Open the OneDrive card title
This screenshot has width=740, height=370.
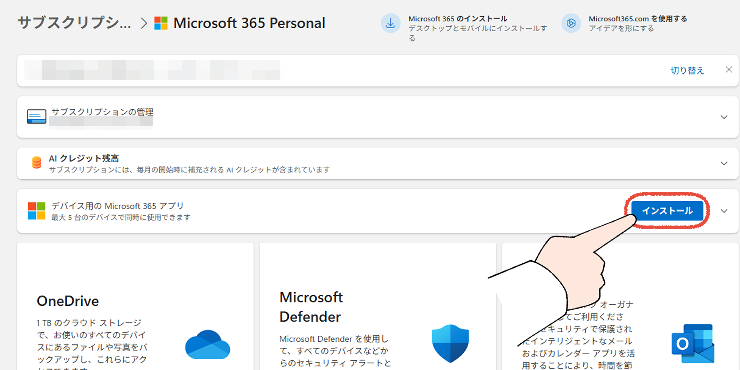coord(67,301)
